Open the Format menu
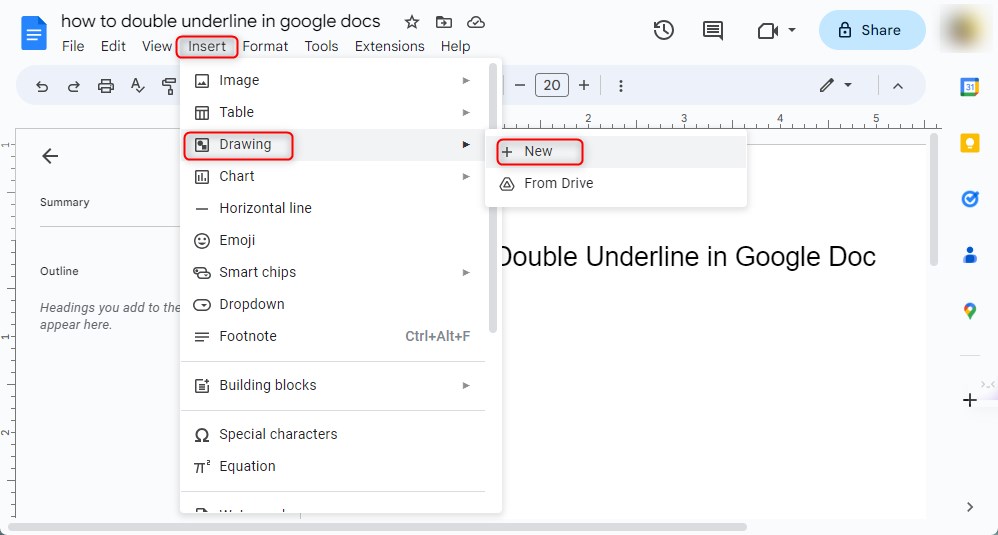 (x=265, y=46)
